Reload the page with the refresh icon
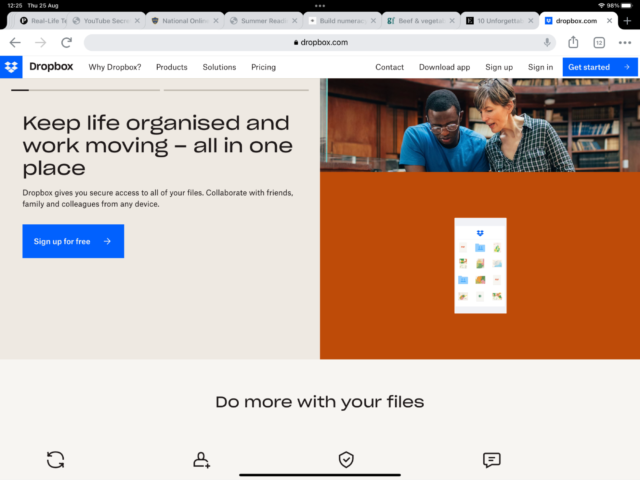Screen dimensions: 640x480 [67, 42]
